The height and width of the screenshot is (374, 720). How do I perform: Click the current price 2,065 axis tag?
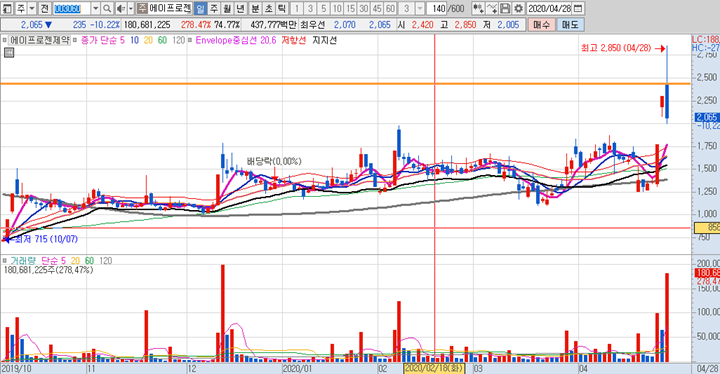click(707, 117)
